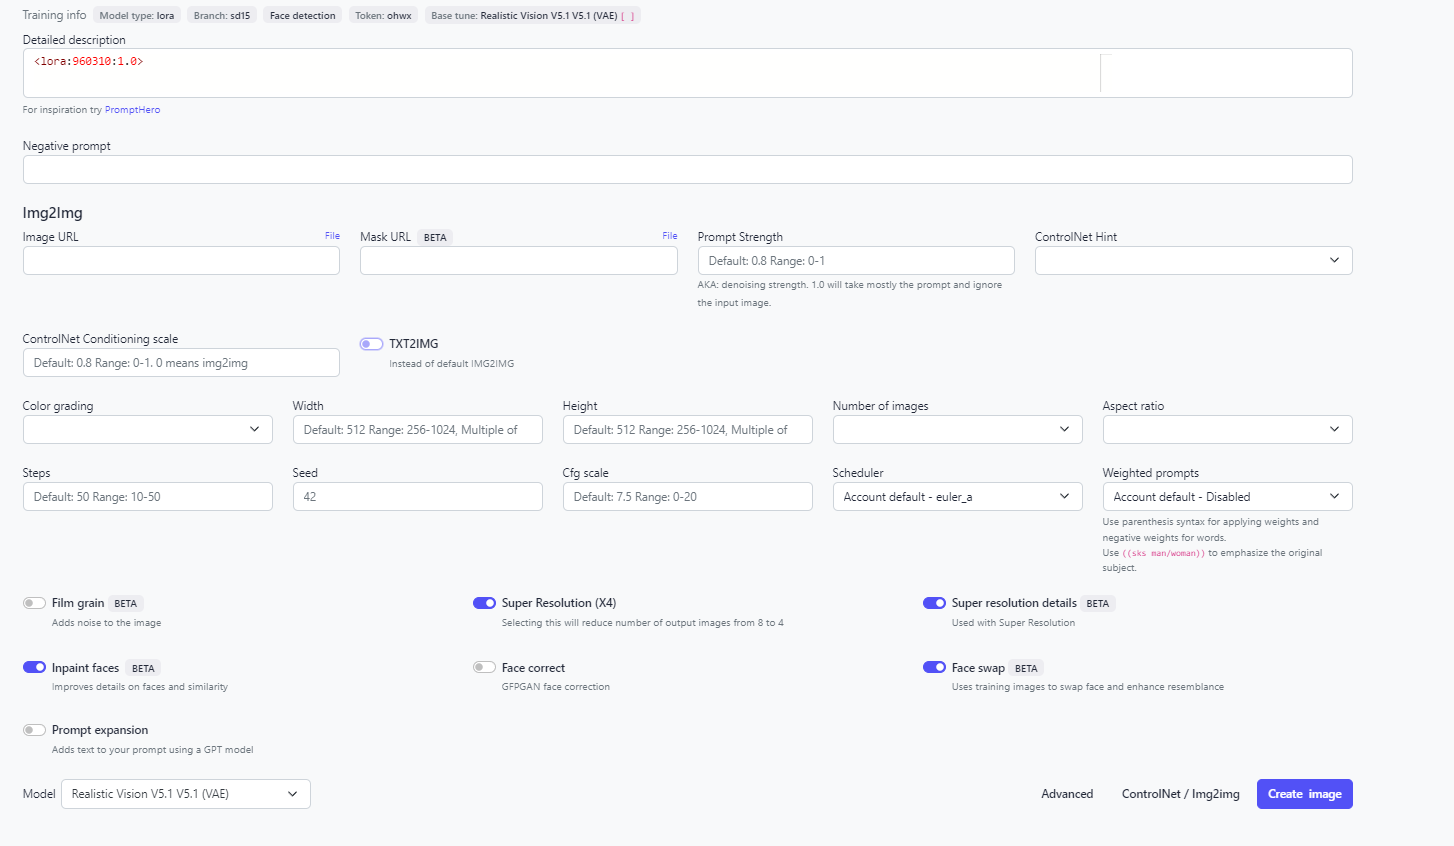Open the ControlNet Hint dropdown
The width and height of the screenshot is (1454, 846).
1193,261
